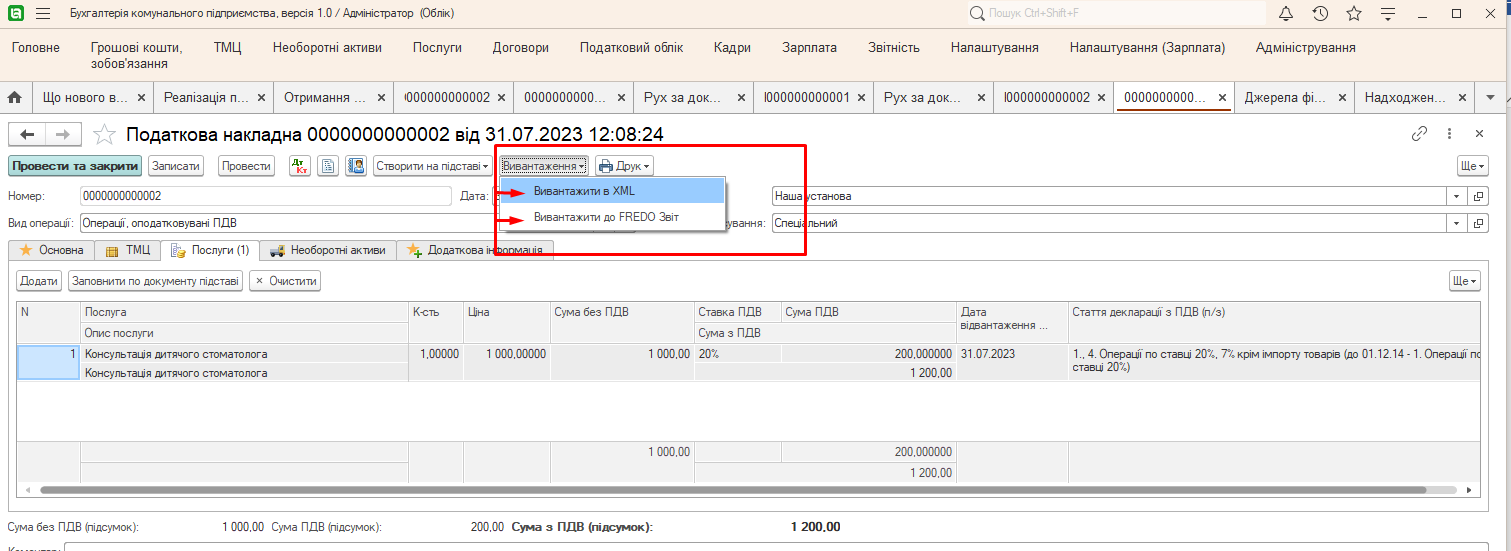Click the home tab icon
The image size is (1511, 551).
(x=15, y=98)
